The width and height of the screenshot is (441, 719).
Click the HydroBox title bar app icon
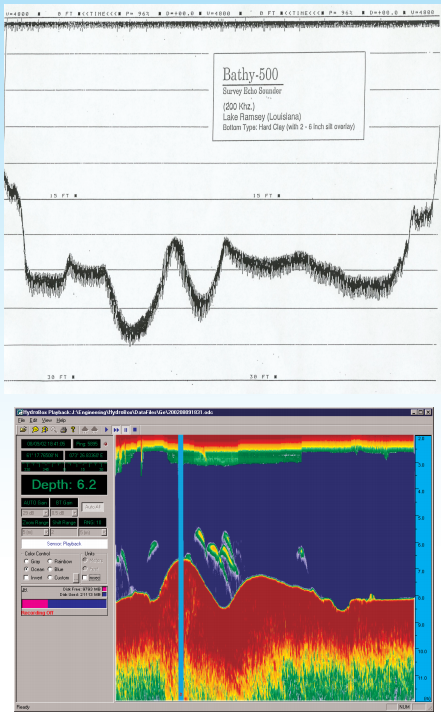(x=20, y=412)
